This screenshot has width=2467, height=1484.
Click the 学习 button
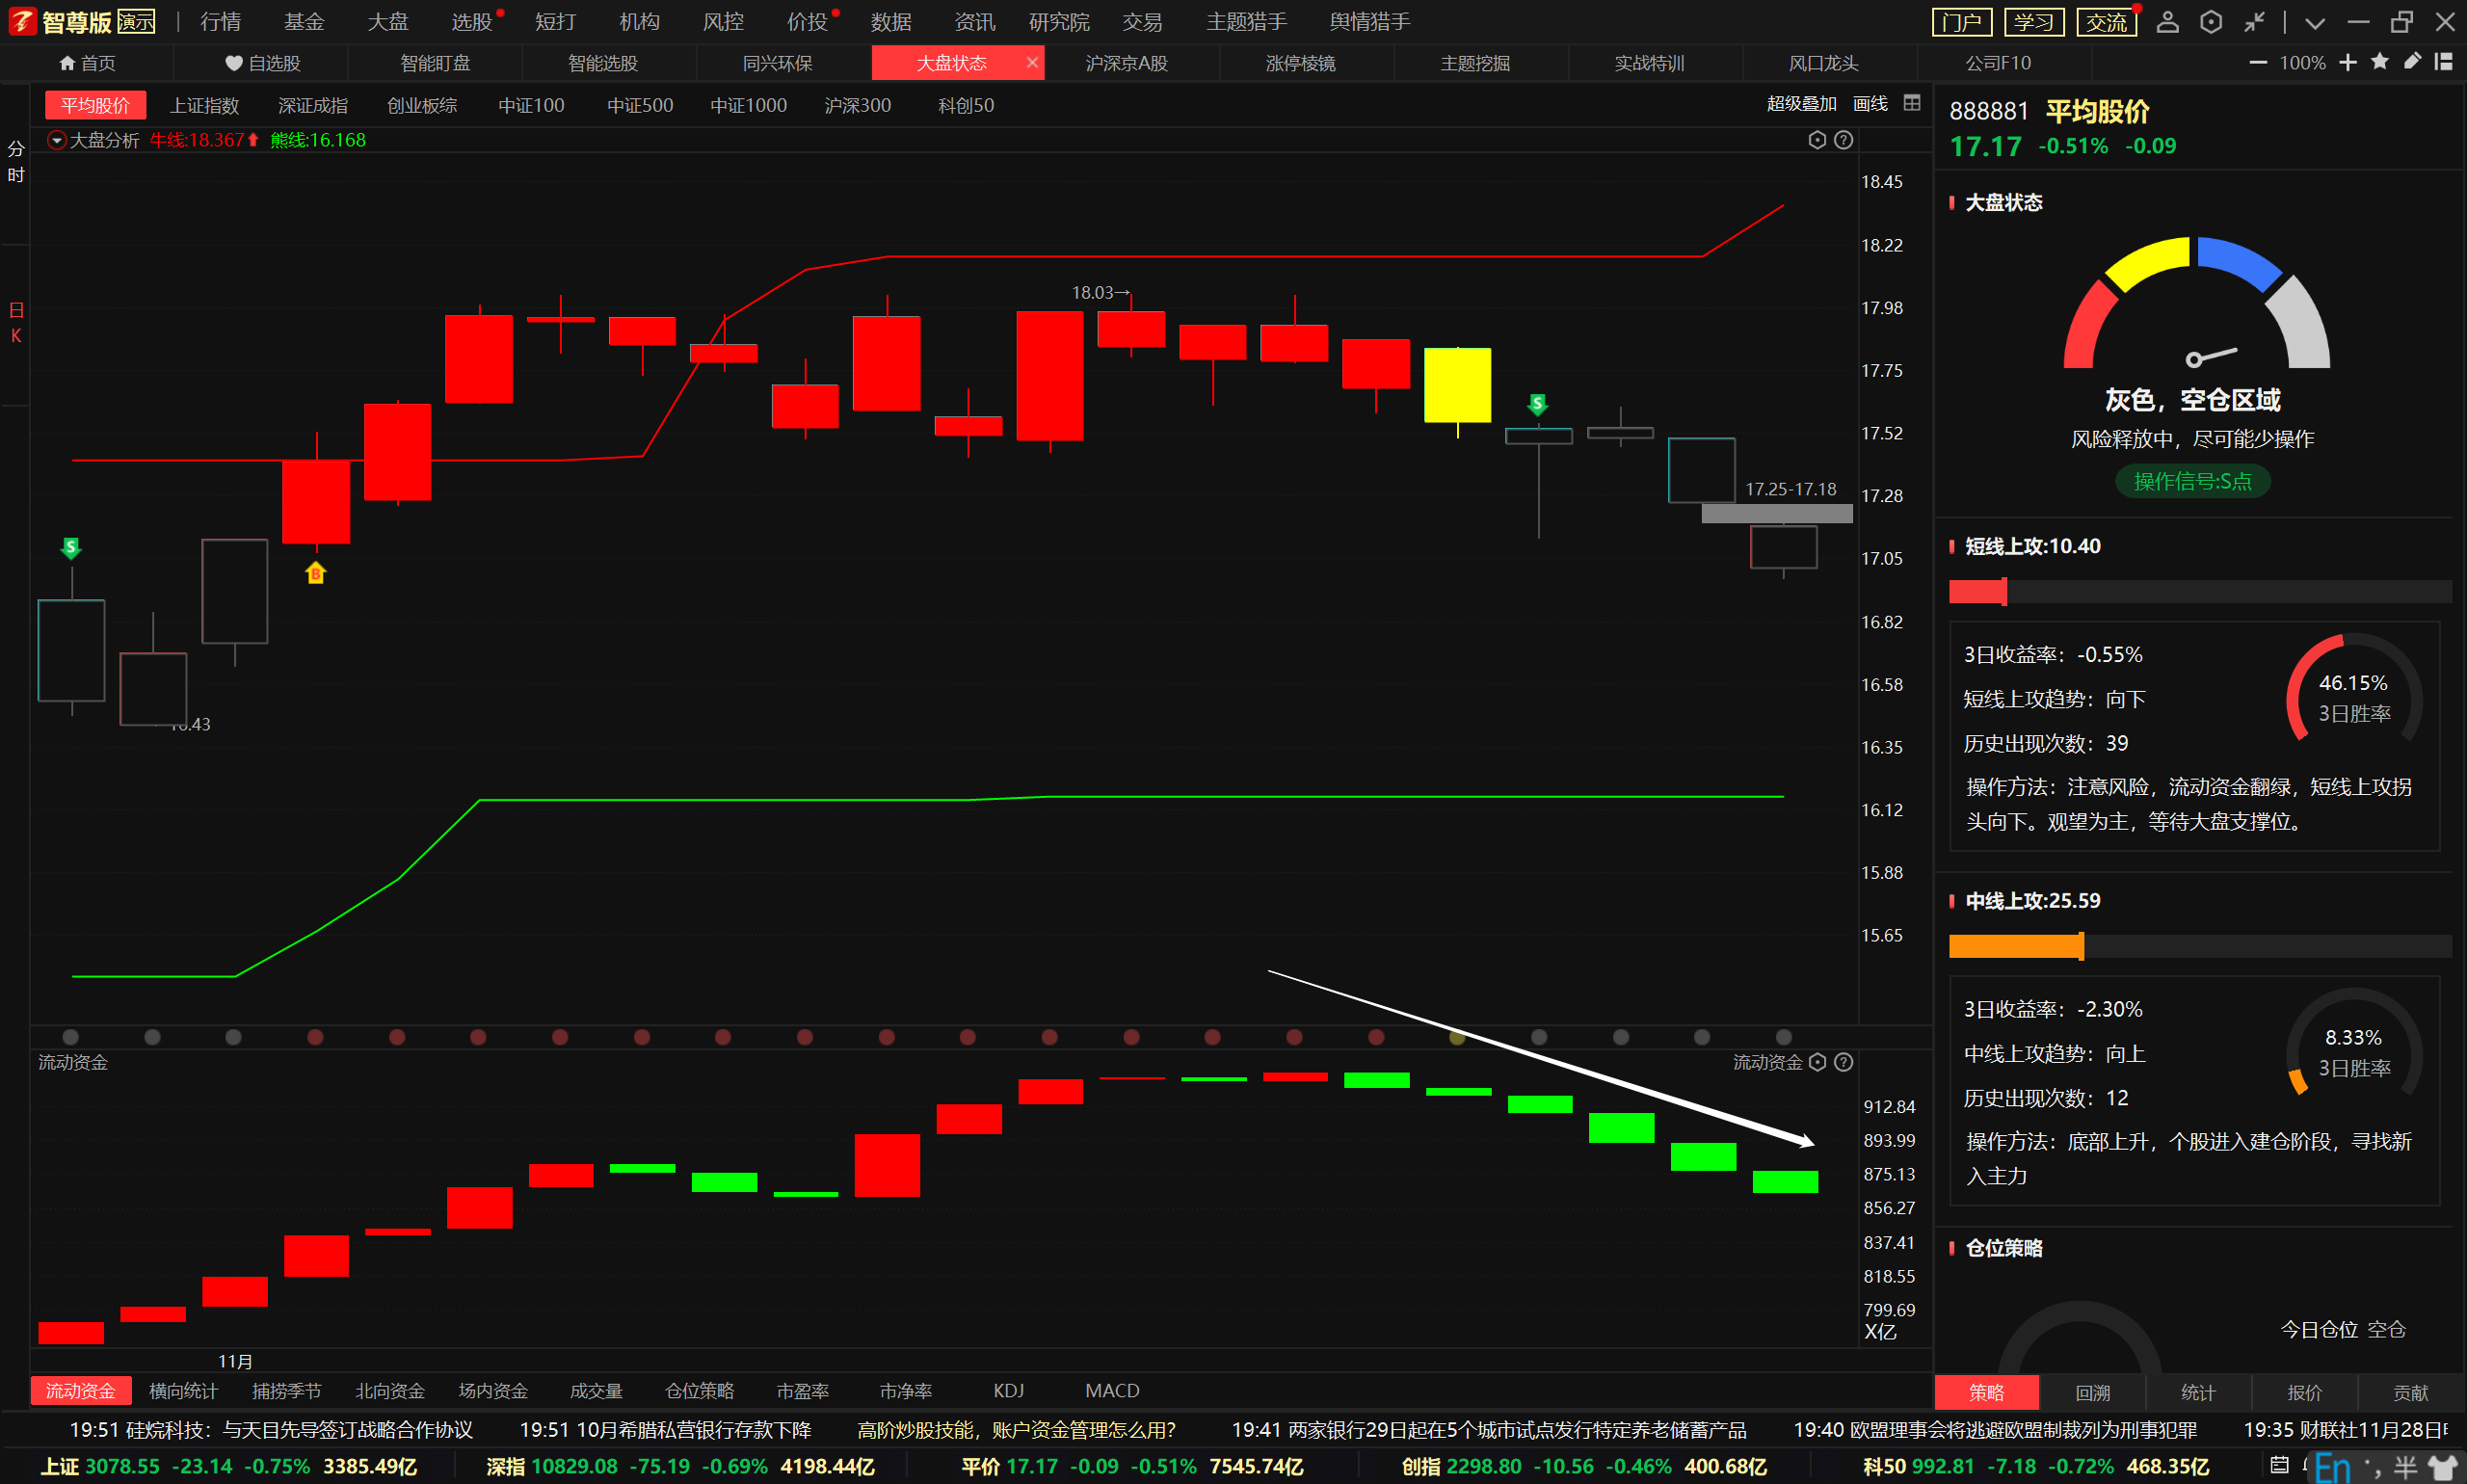point(2033,22)
